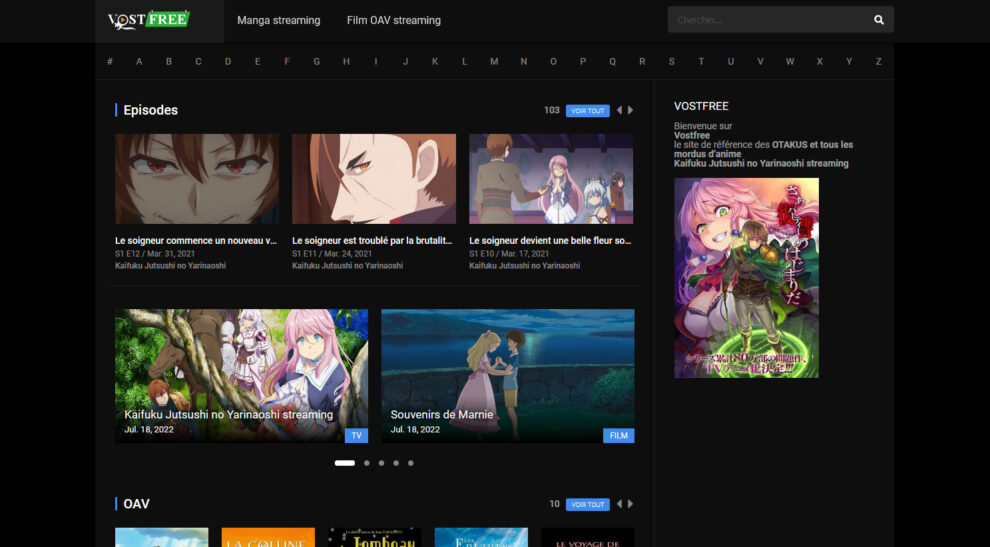
Task: Filter anime by letter V
Action: tap(760, 61)
